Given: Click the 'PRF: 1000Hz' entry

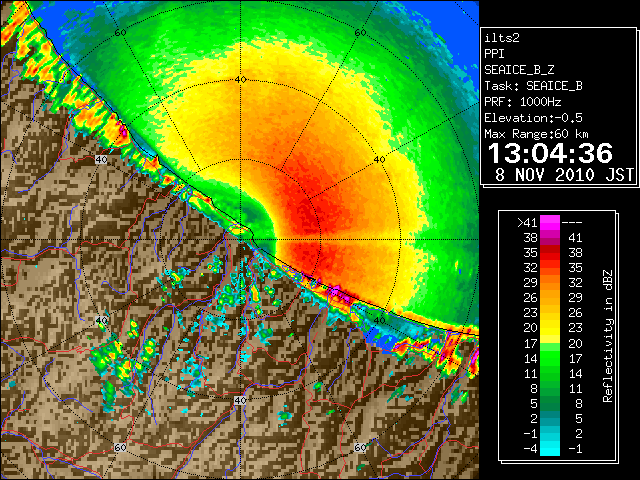Looking at the screenshot, I should point(523,102).
